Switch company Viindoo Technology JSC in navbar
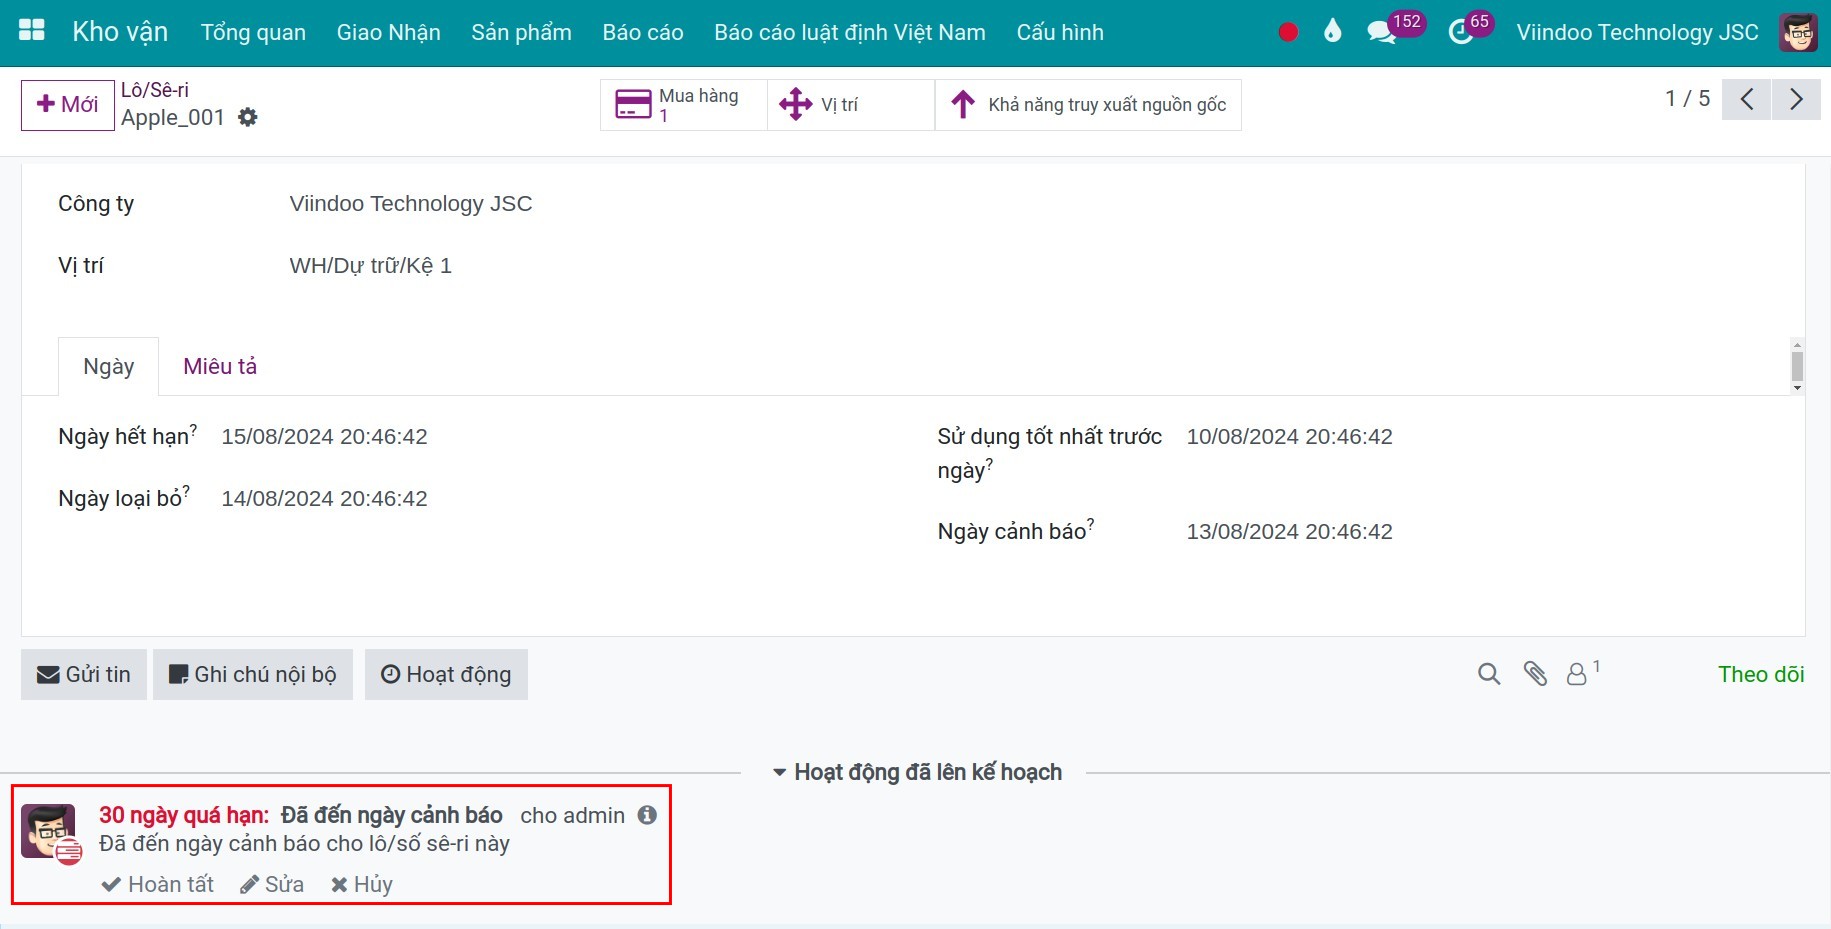This screenshot has height=929, width=1831. [1637, 32]
